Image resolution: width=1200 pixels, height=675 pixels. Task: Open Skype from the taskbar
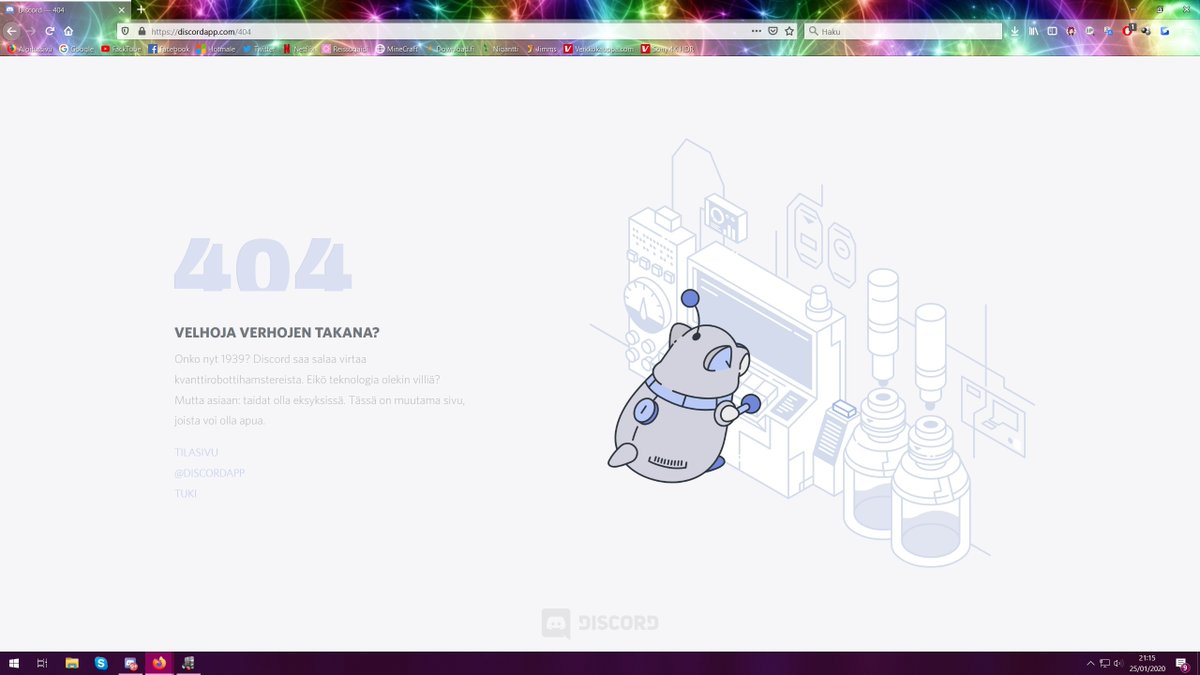(x=101, y=663)
